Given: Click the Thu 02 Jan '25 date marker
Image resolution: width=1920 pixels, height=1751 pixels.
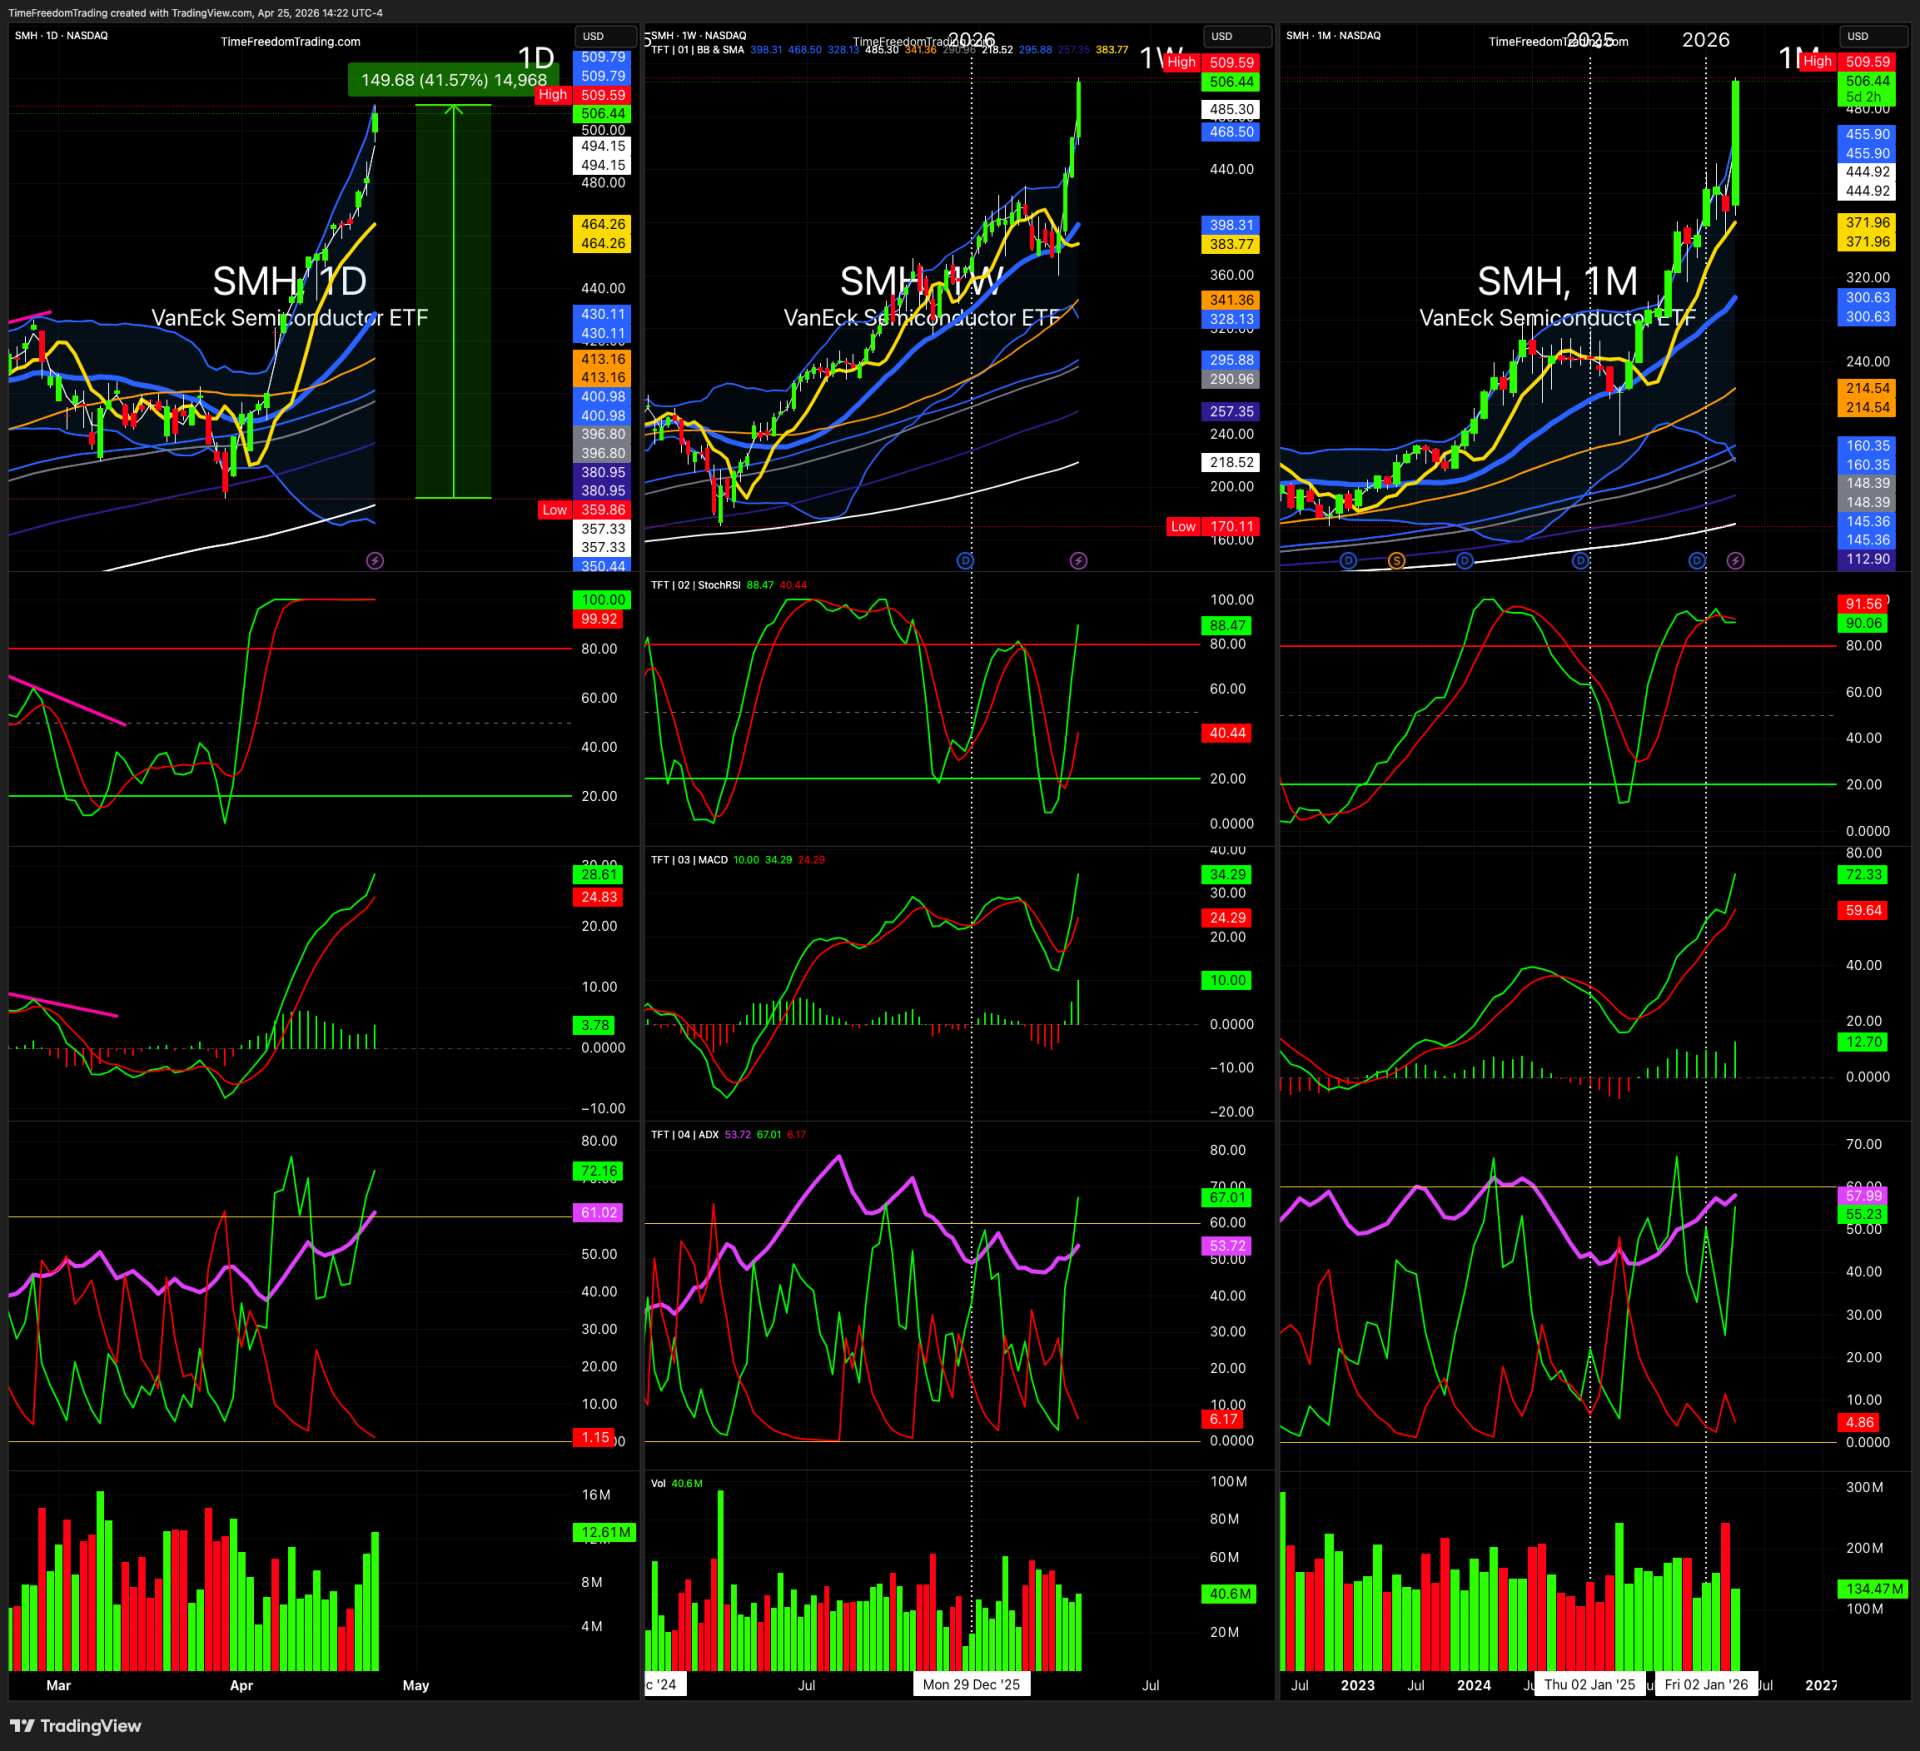Looking at the screenshot, I should point(1589,1685).
